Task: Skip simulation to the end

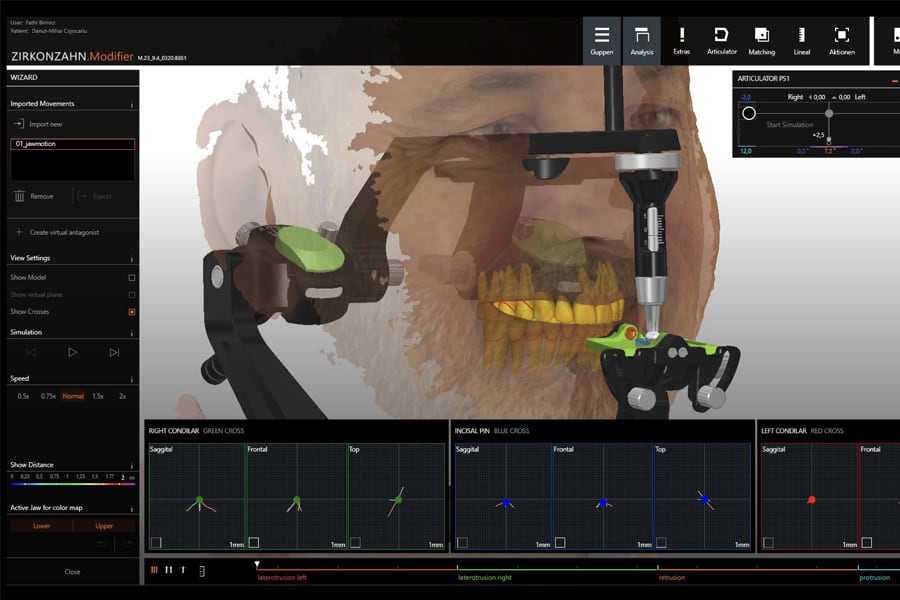Action: point(114,352)
